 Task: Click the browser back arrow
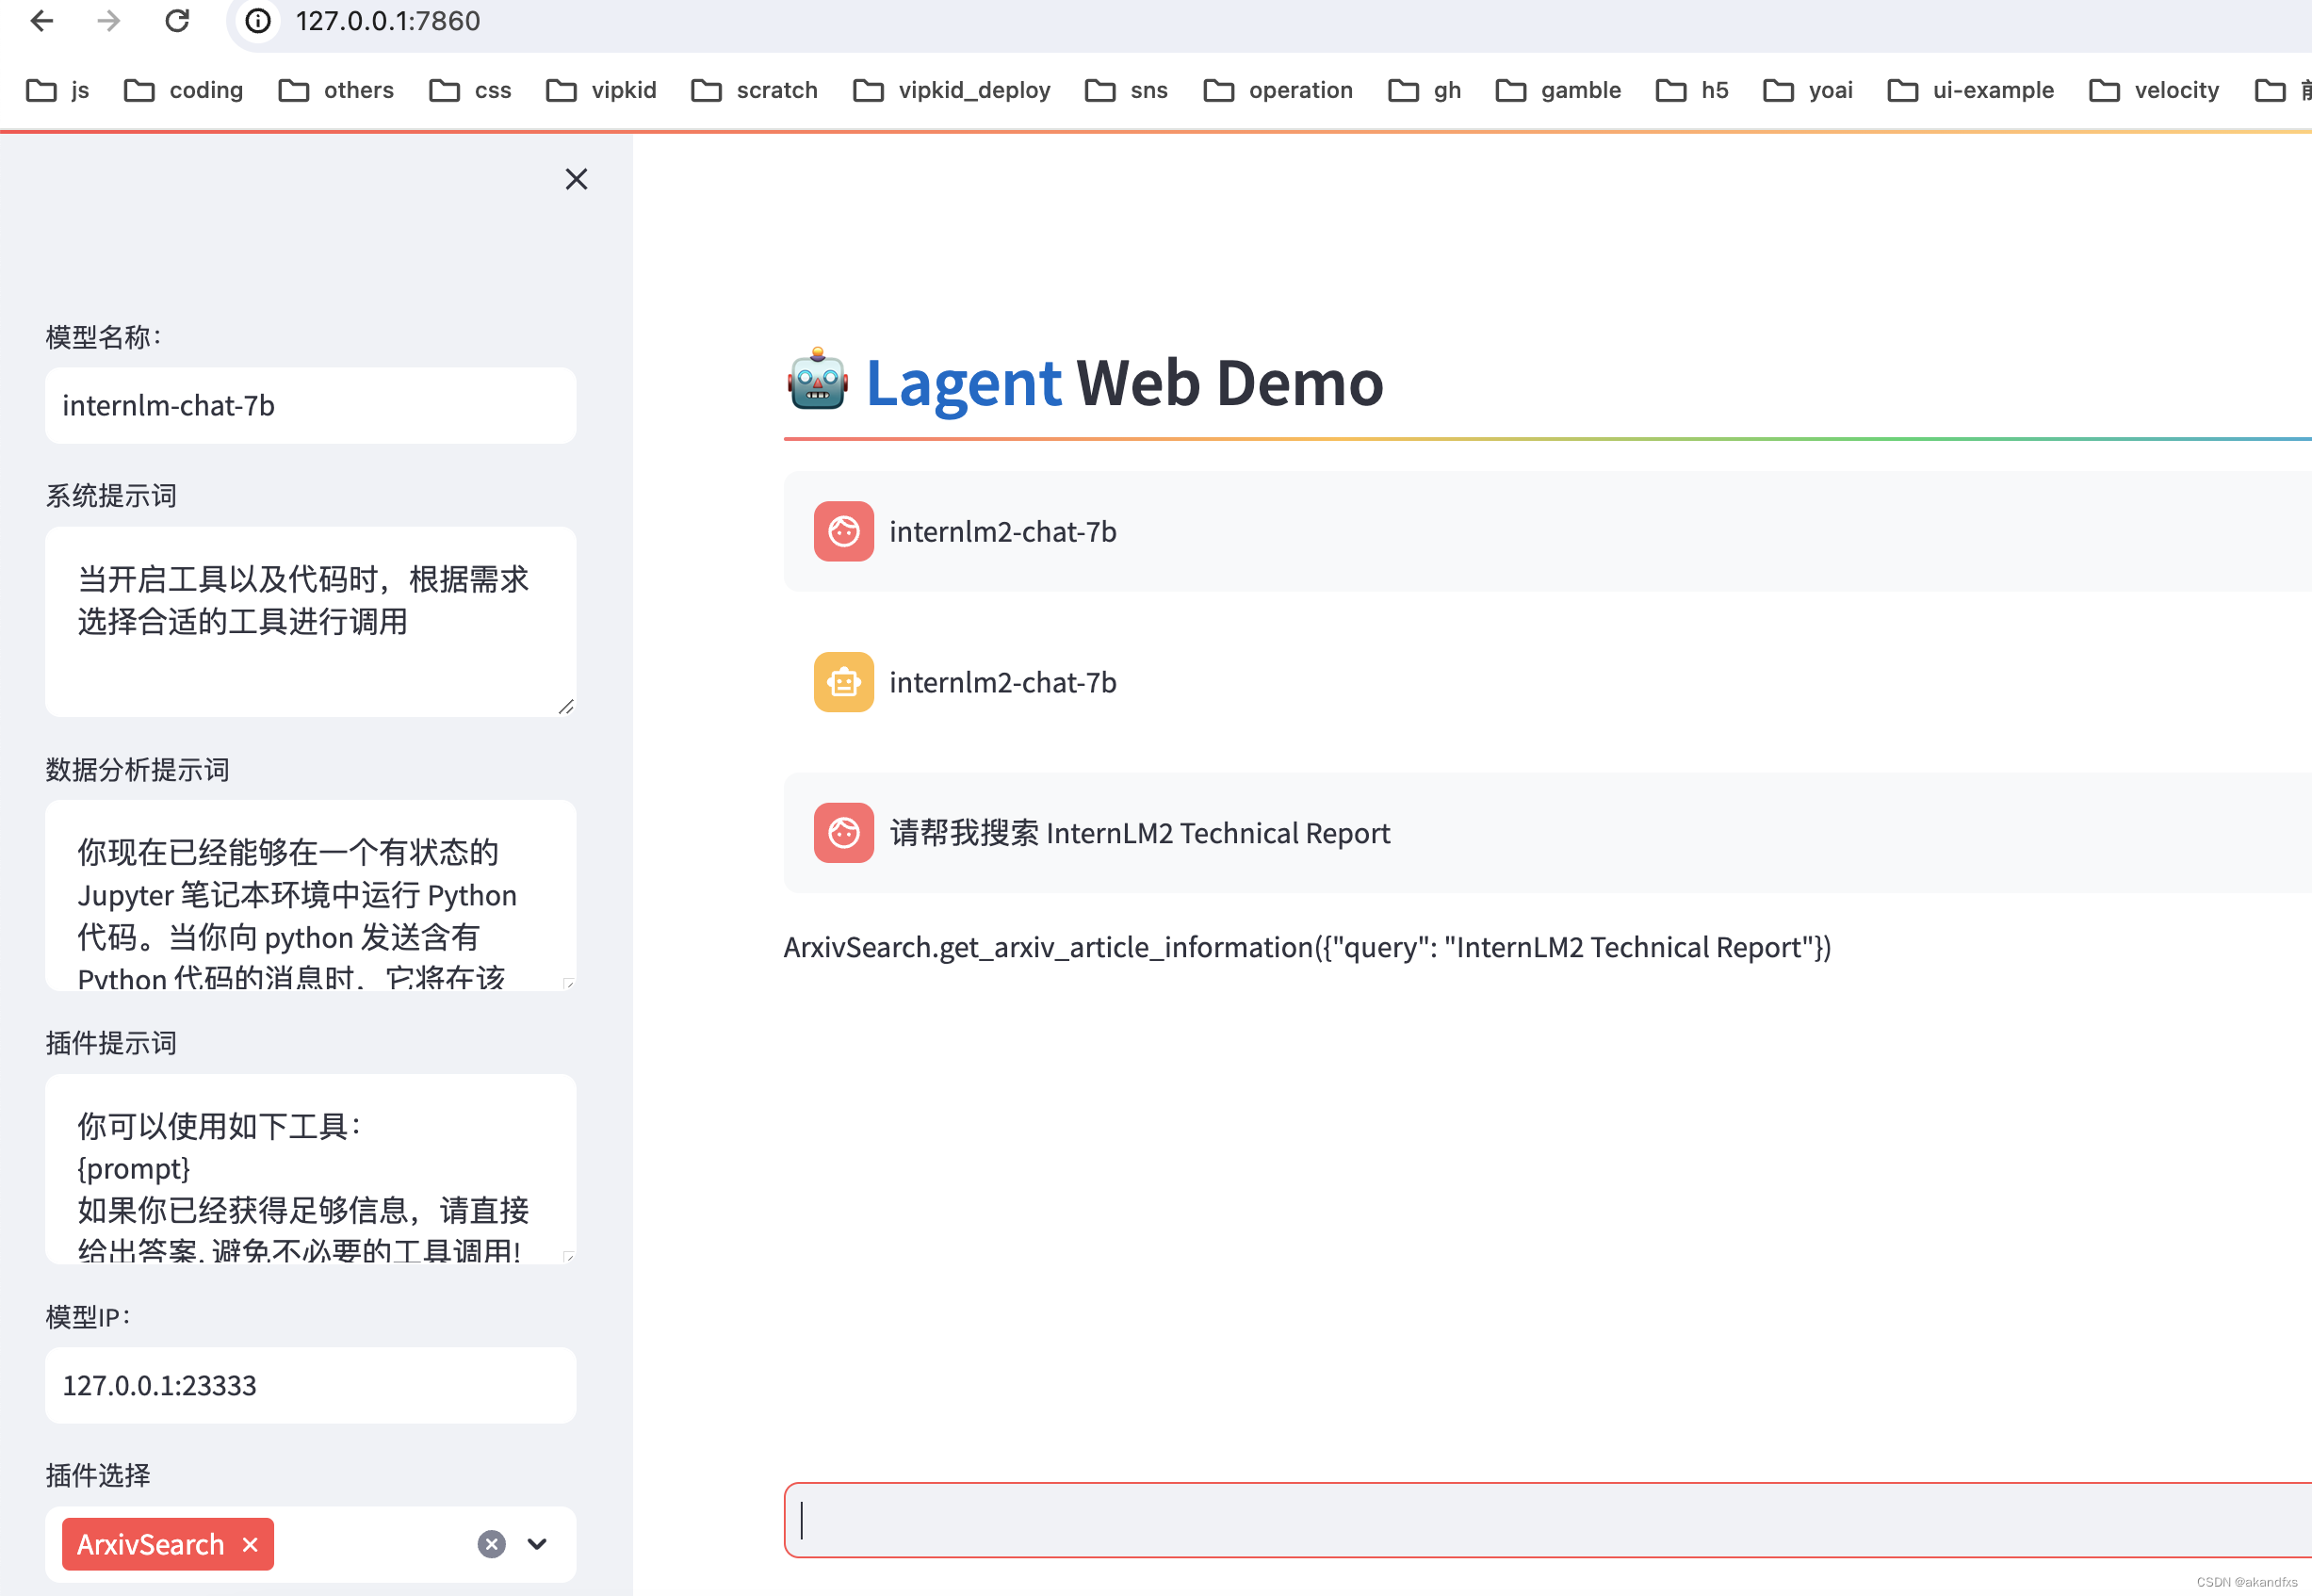tap(42, 21)
